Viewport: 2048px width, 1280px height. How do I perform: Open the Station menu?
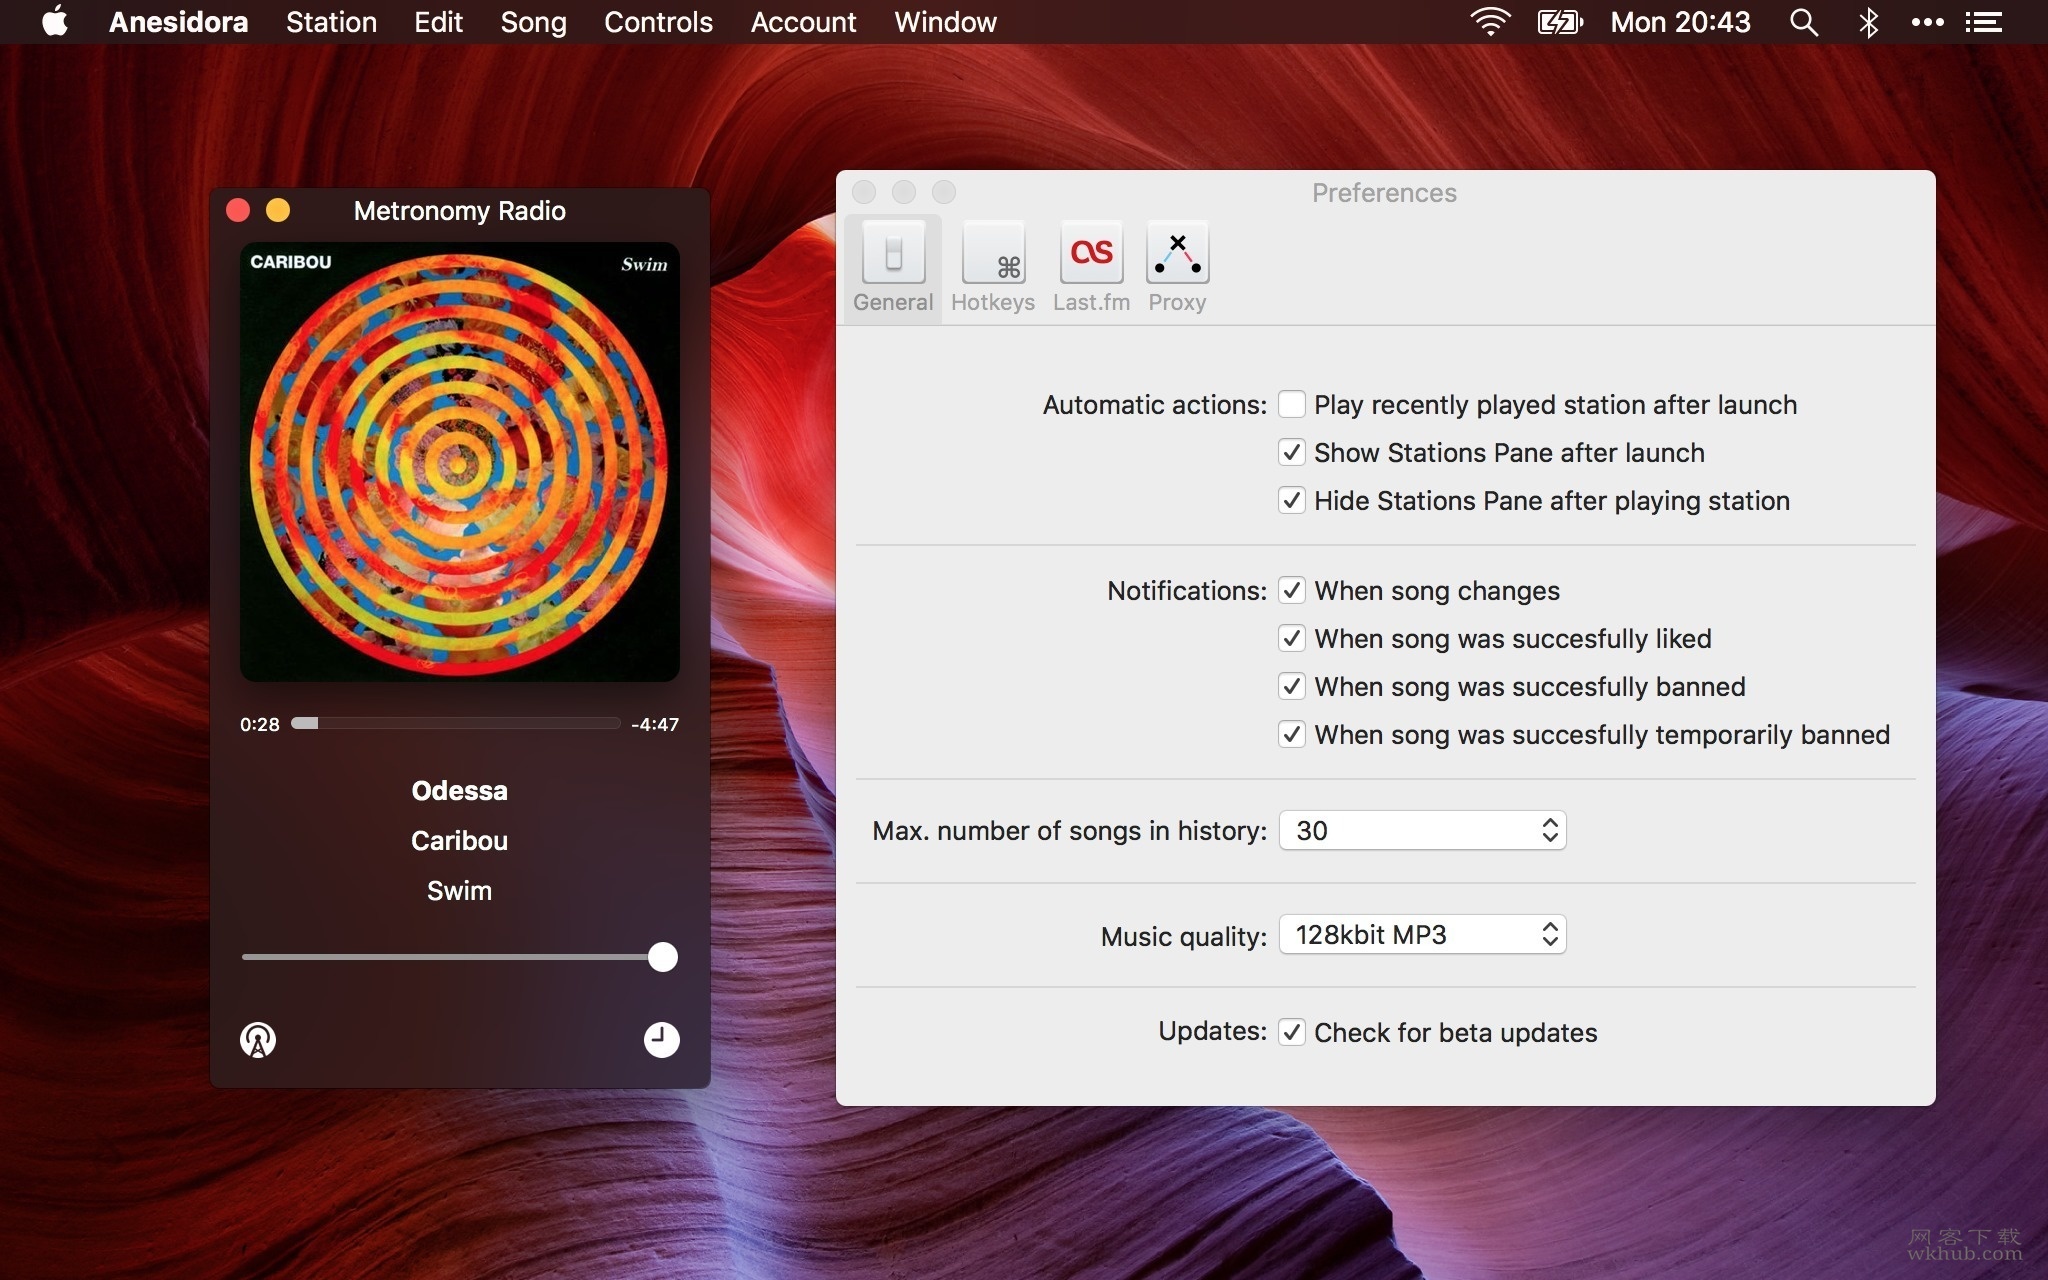click(331, 22)
